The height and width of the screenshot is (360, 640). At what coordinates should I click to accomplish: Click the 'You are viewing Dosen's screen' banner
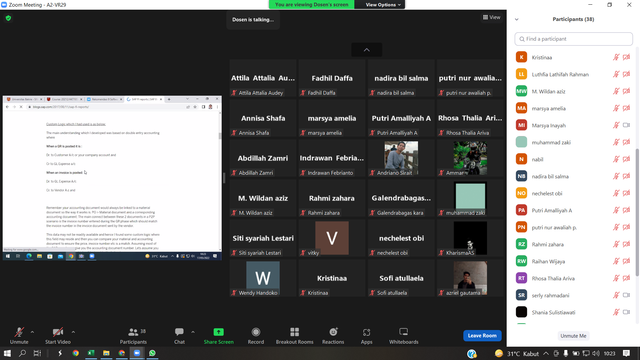tap(311, 4)
